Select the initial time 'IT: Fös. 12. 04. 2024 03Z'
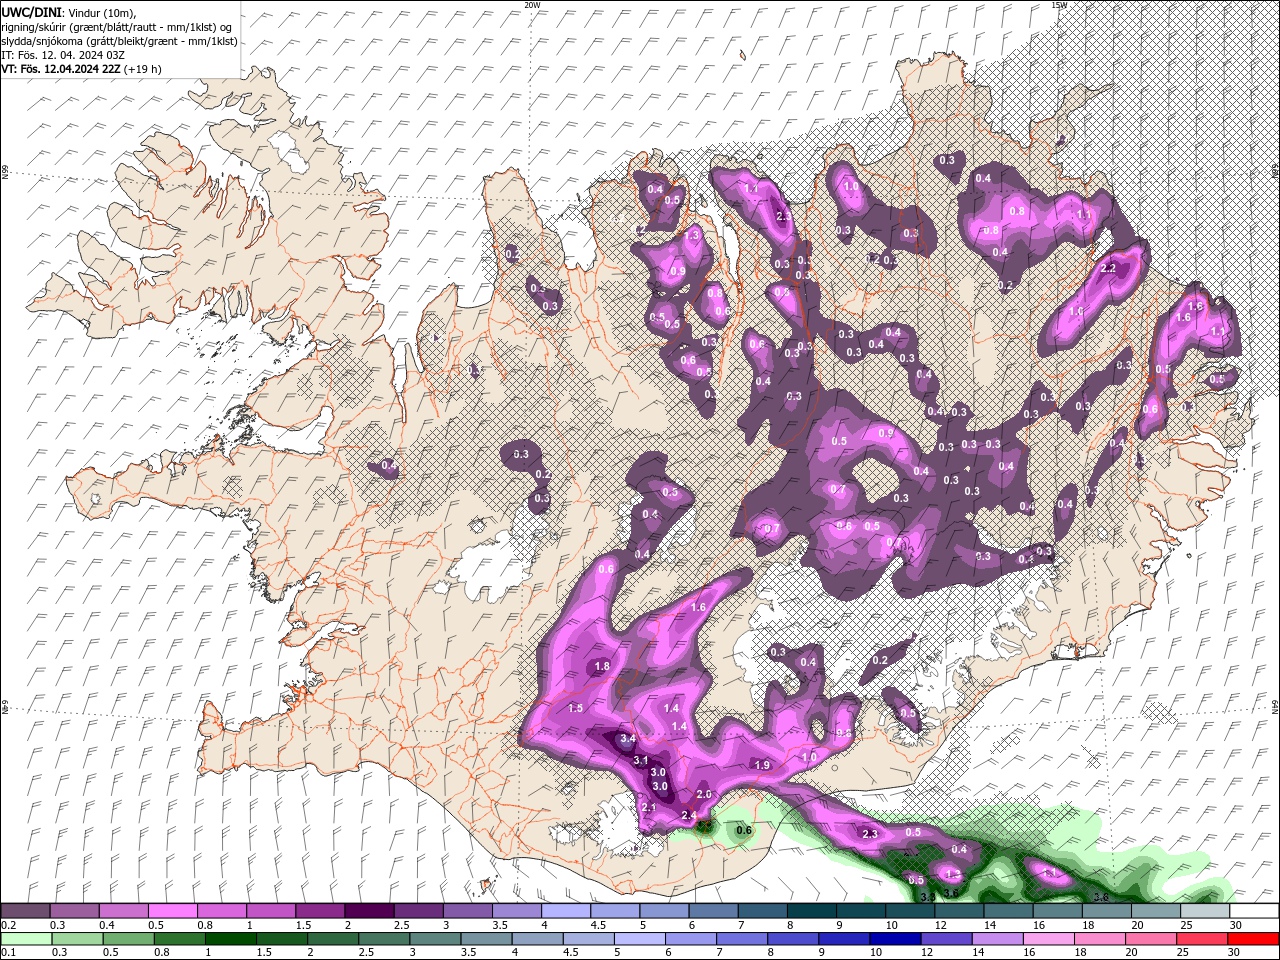The width and height of the screenshot is (1280, 960). coord(62,55)
